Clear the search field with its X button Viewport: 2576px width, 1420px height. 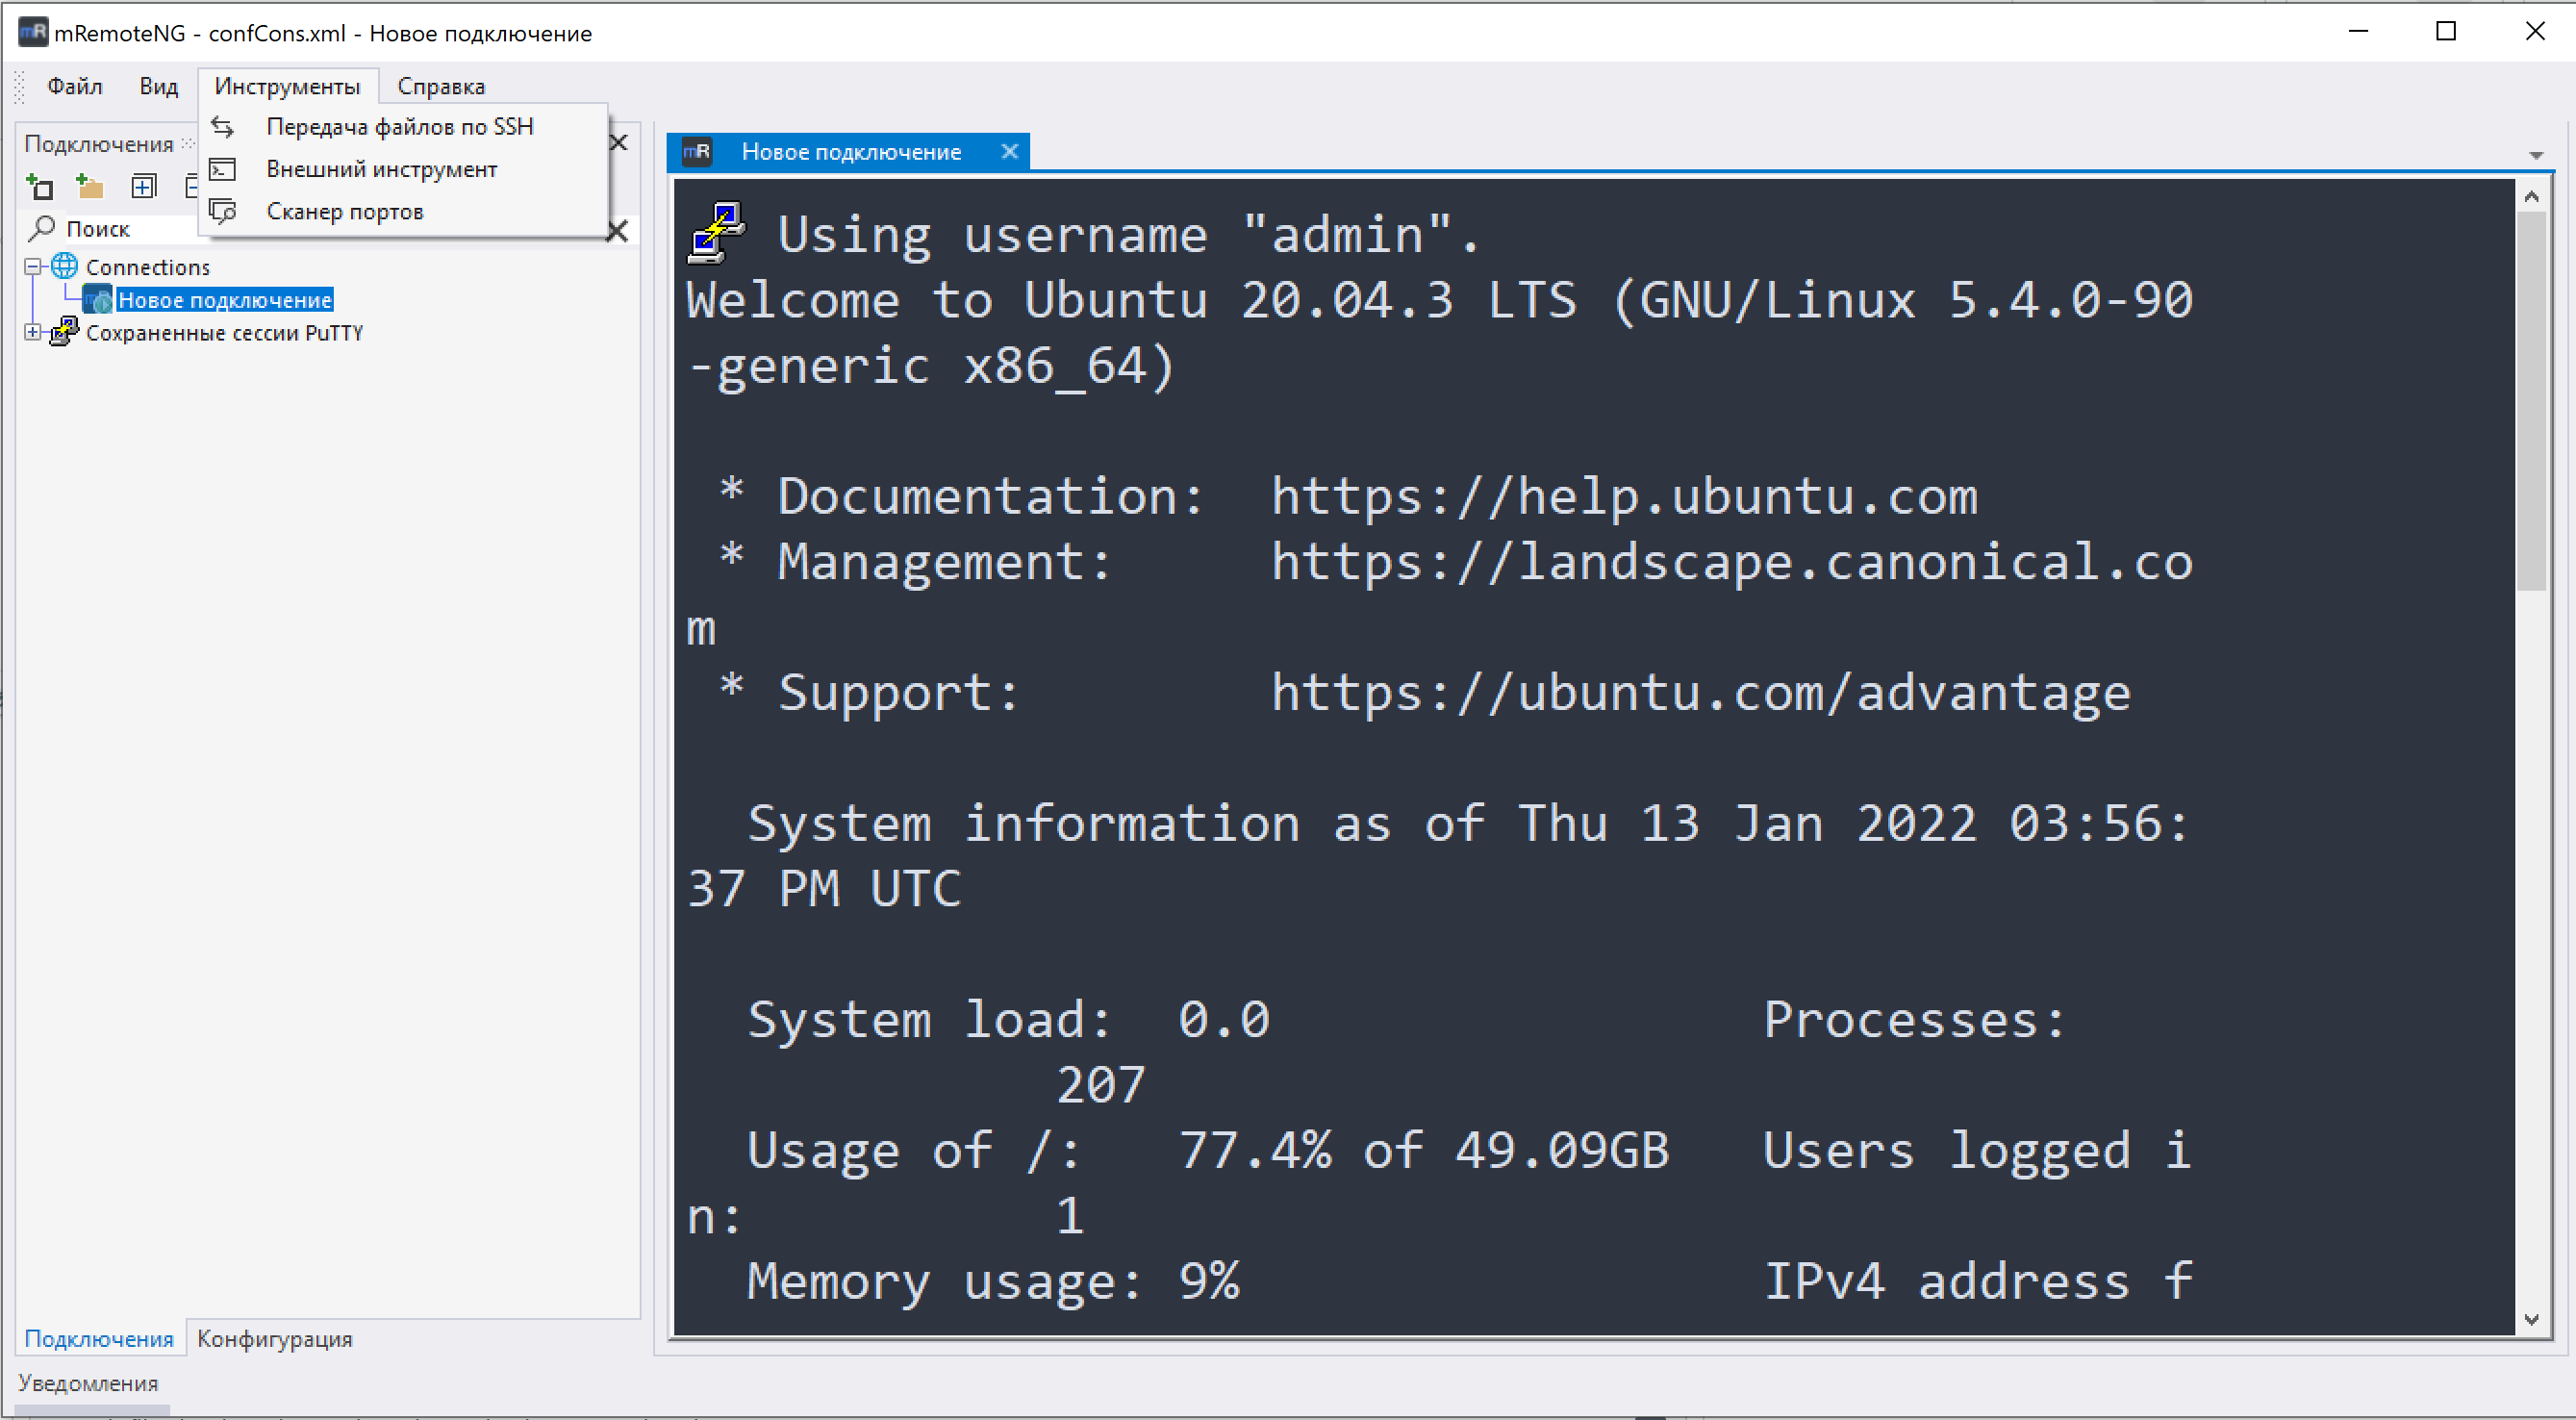coord(619,230)
